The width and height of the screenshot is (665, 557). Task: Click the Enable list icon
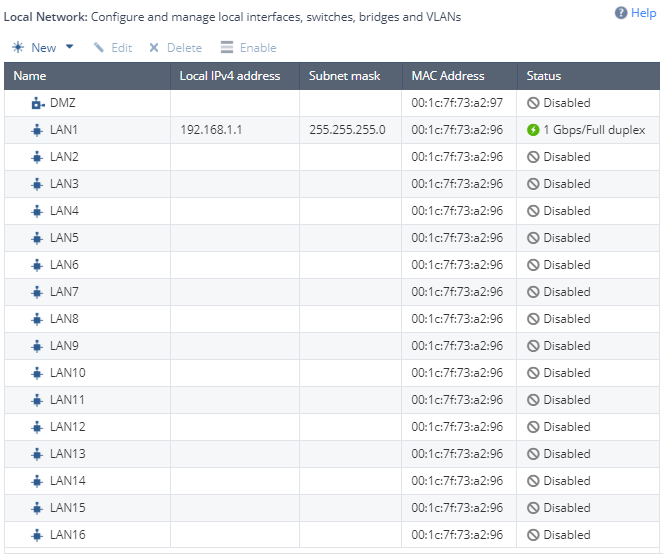[x=227, y=47]
